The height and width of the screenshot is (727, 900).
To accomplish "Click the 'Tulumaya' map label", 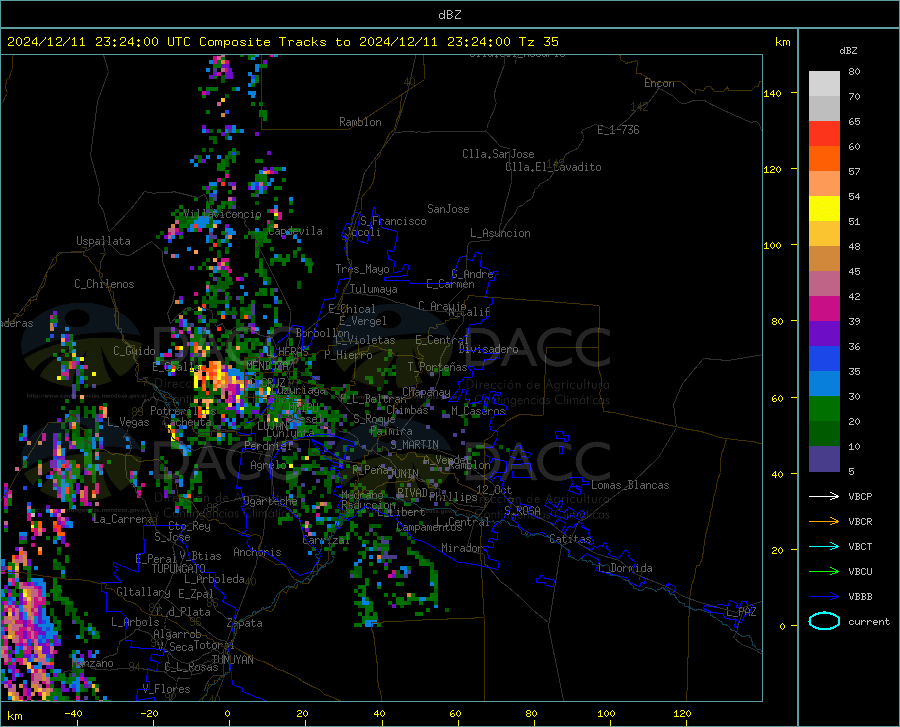I will [373, 289].
